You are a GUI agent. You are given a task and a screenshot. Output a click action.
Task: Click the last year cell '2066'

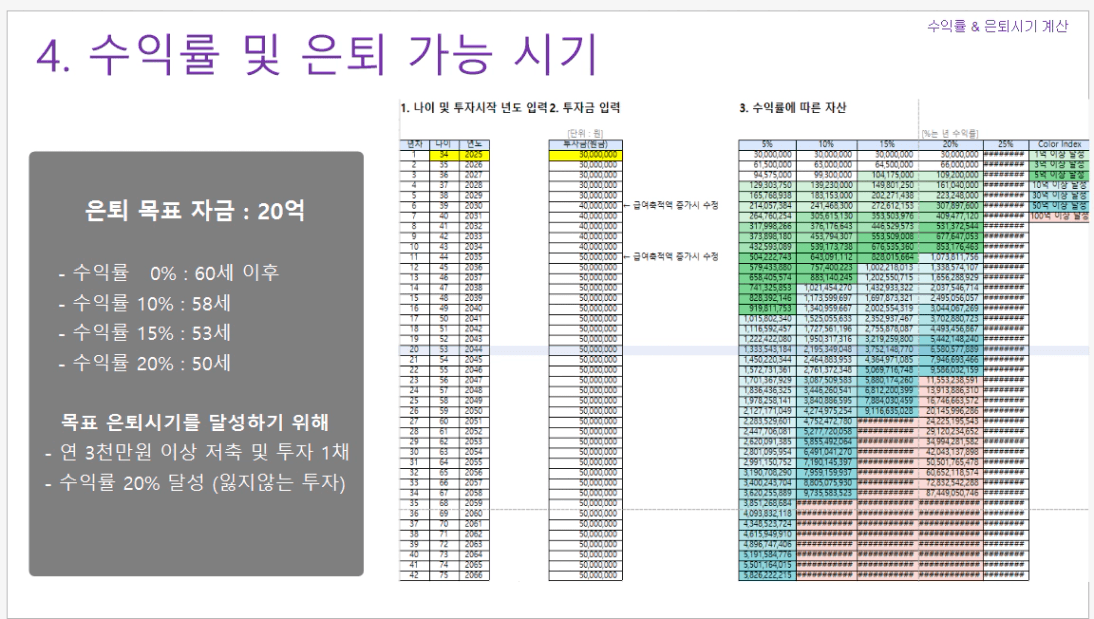pyautogui.click(x=474, y=575)
